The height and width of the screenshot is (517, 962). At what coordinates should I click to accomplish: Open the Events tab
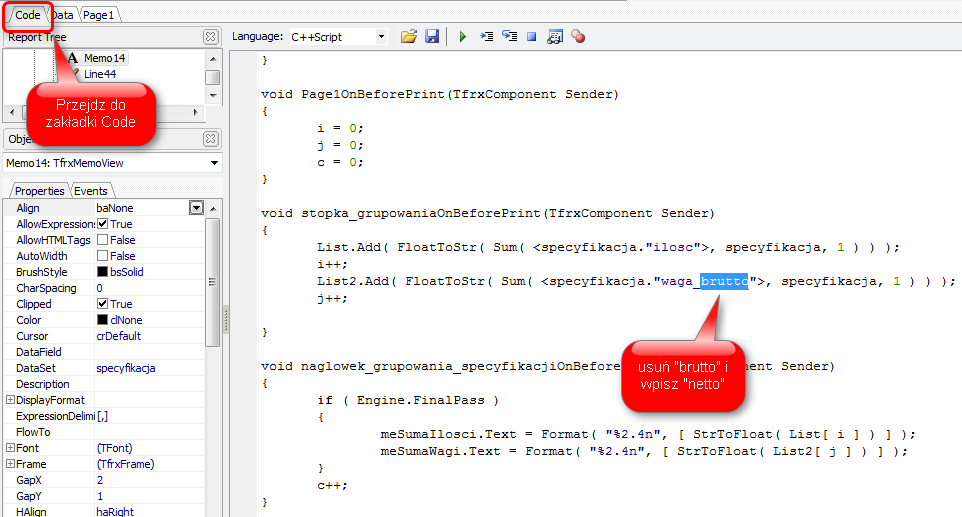[x=91, y=191]
